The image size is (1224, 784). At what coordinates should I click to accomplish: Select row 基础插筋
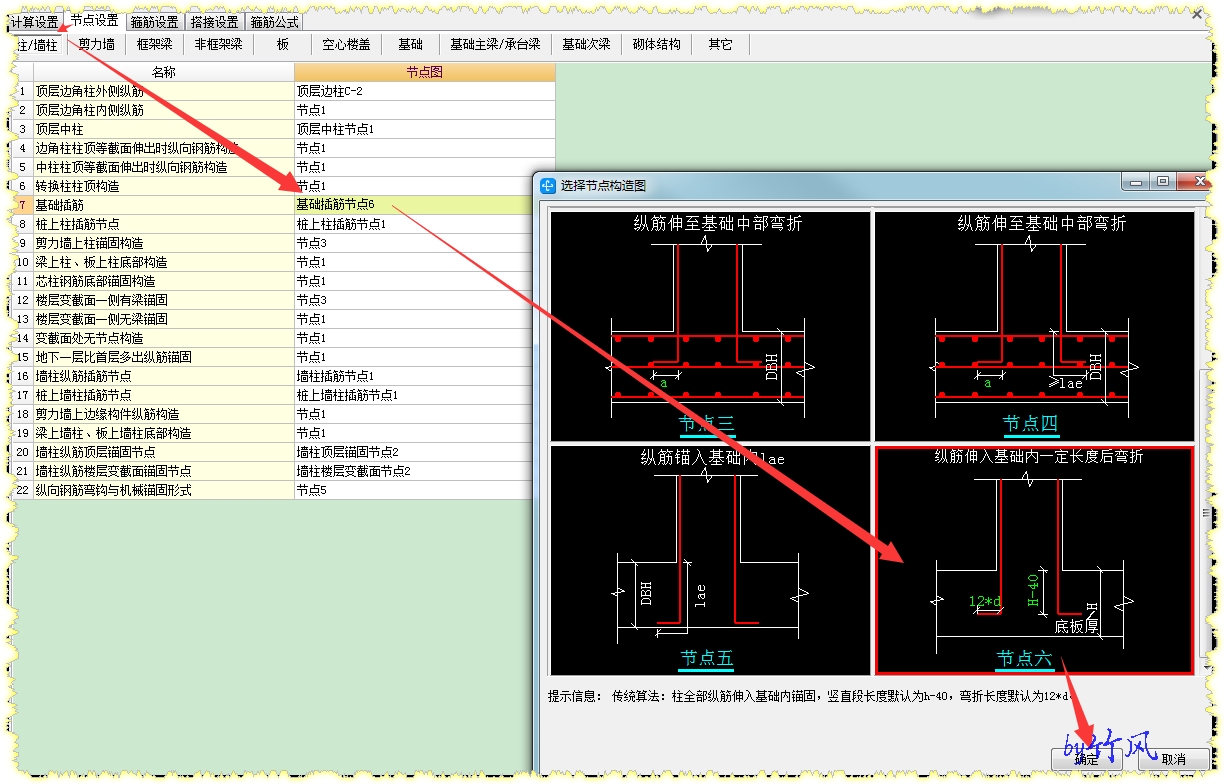pos(164,205)
